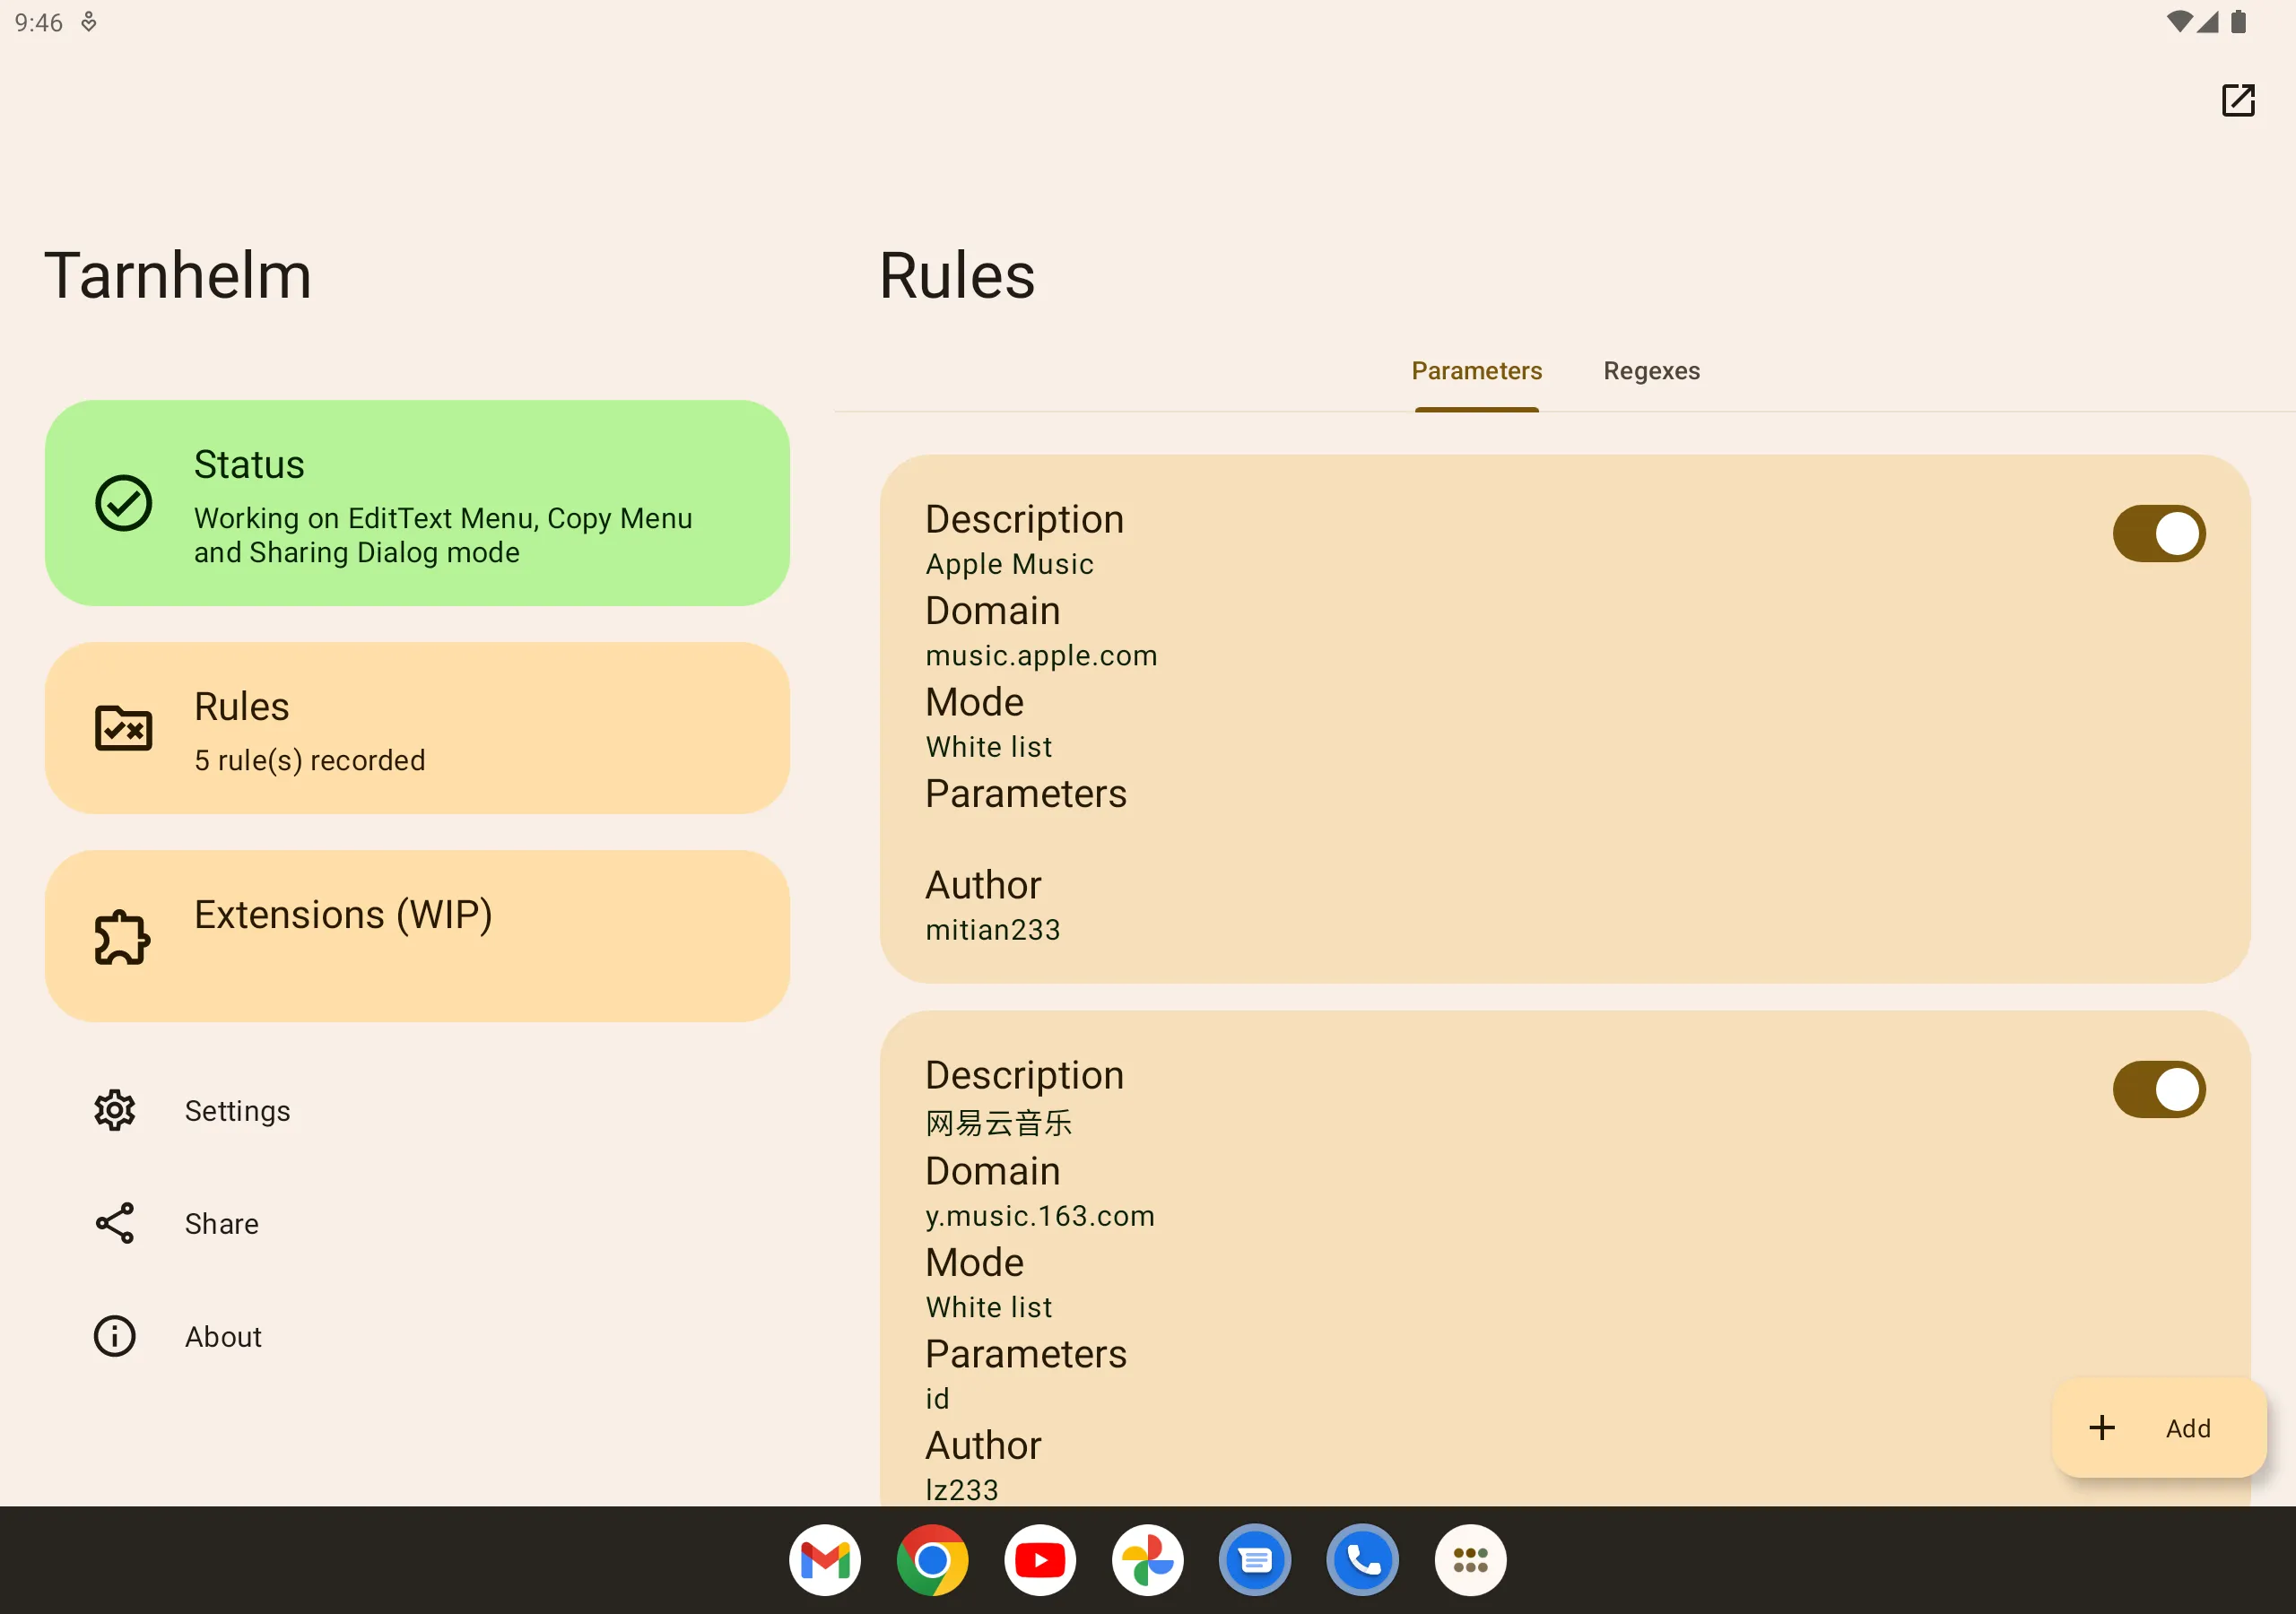Click the 9:46 clock in status bar

click(39, 22)
